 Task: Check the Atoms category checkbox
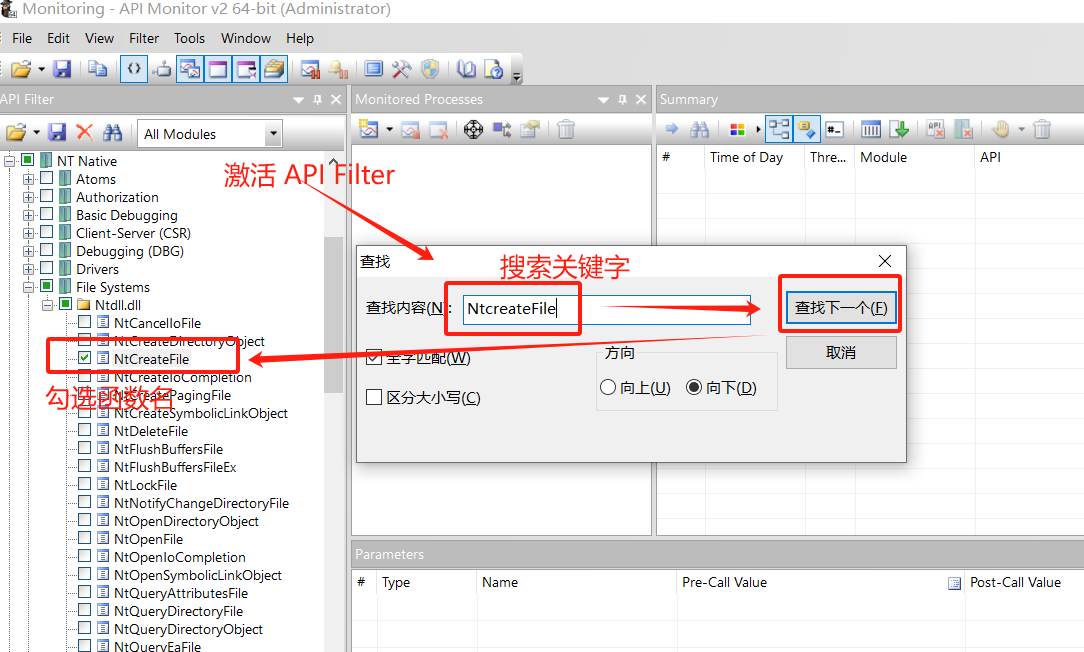[x=46, y=178]
